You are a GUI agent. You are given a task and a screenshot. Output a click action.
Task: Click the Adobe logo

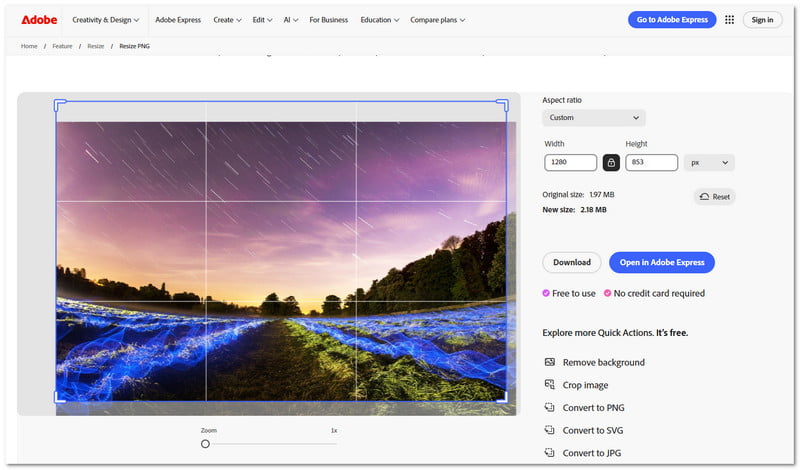39,20
